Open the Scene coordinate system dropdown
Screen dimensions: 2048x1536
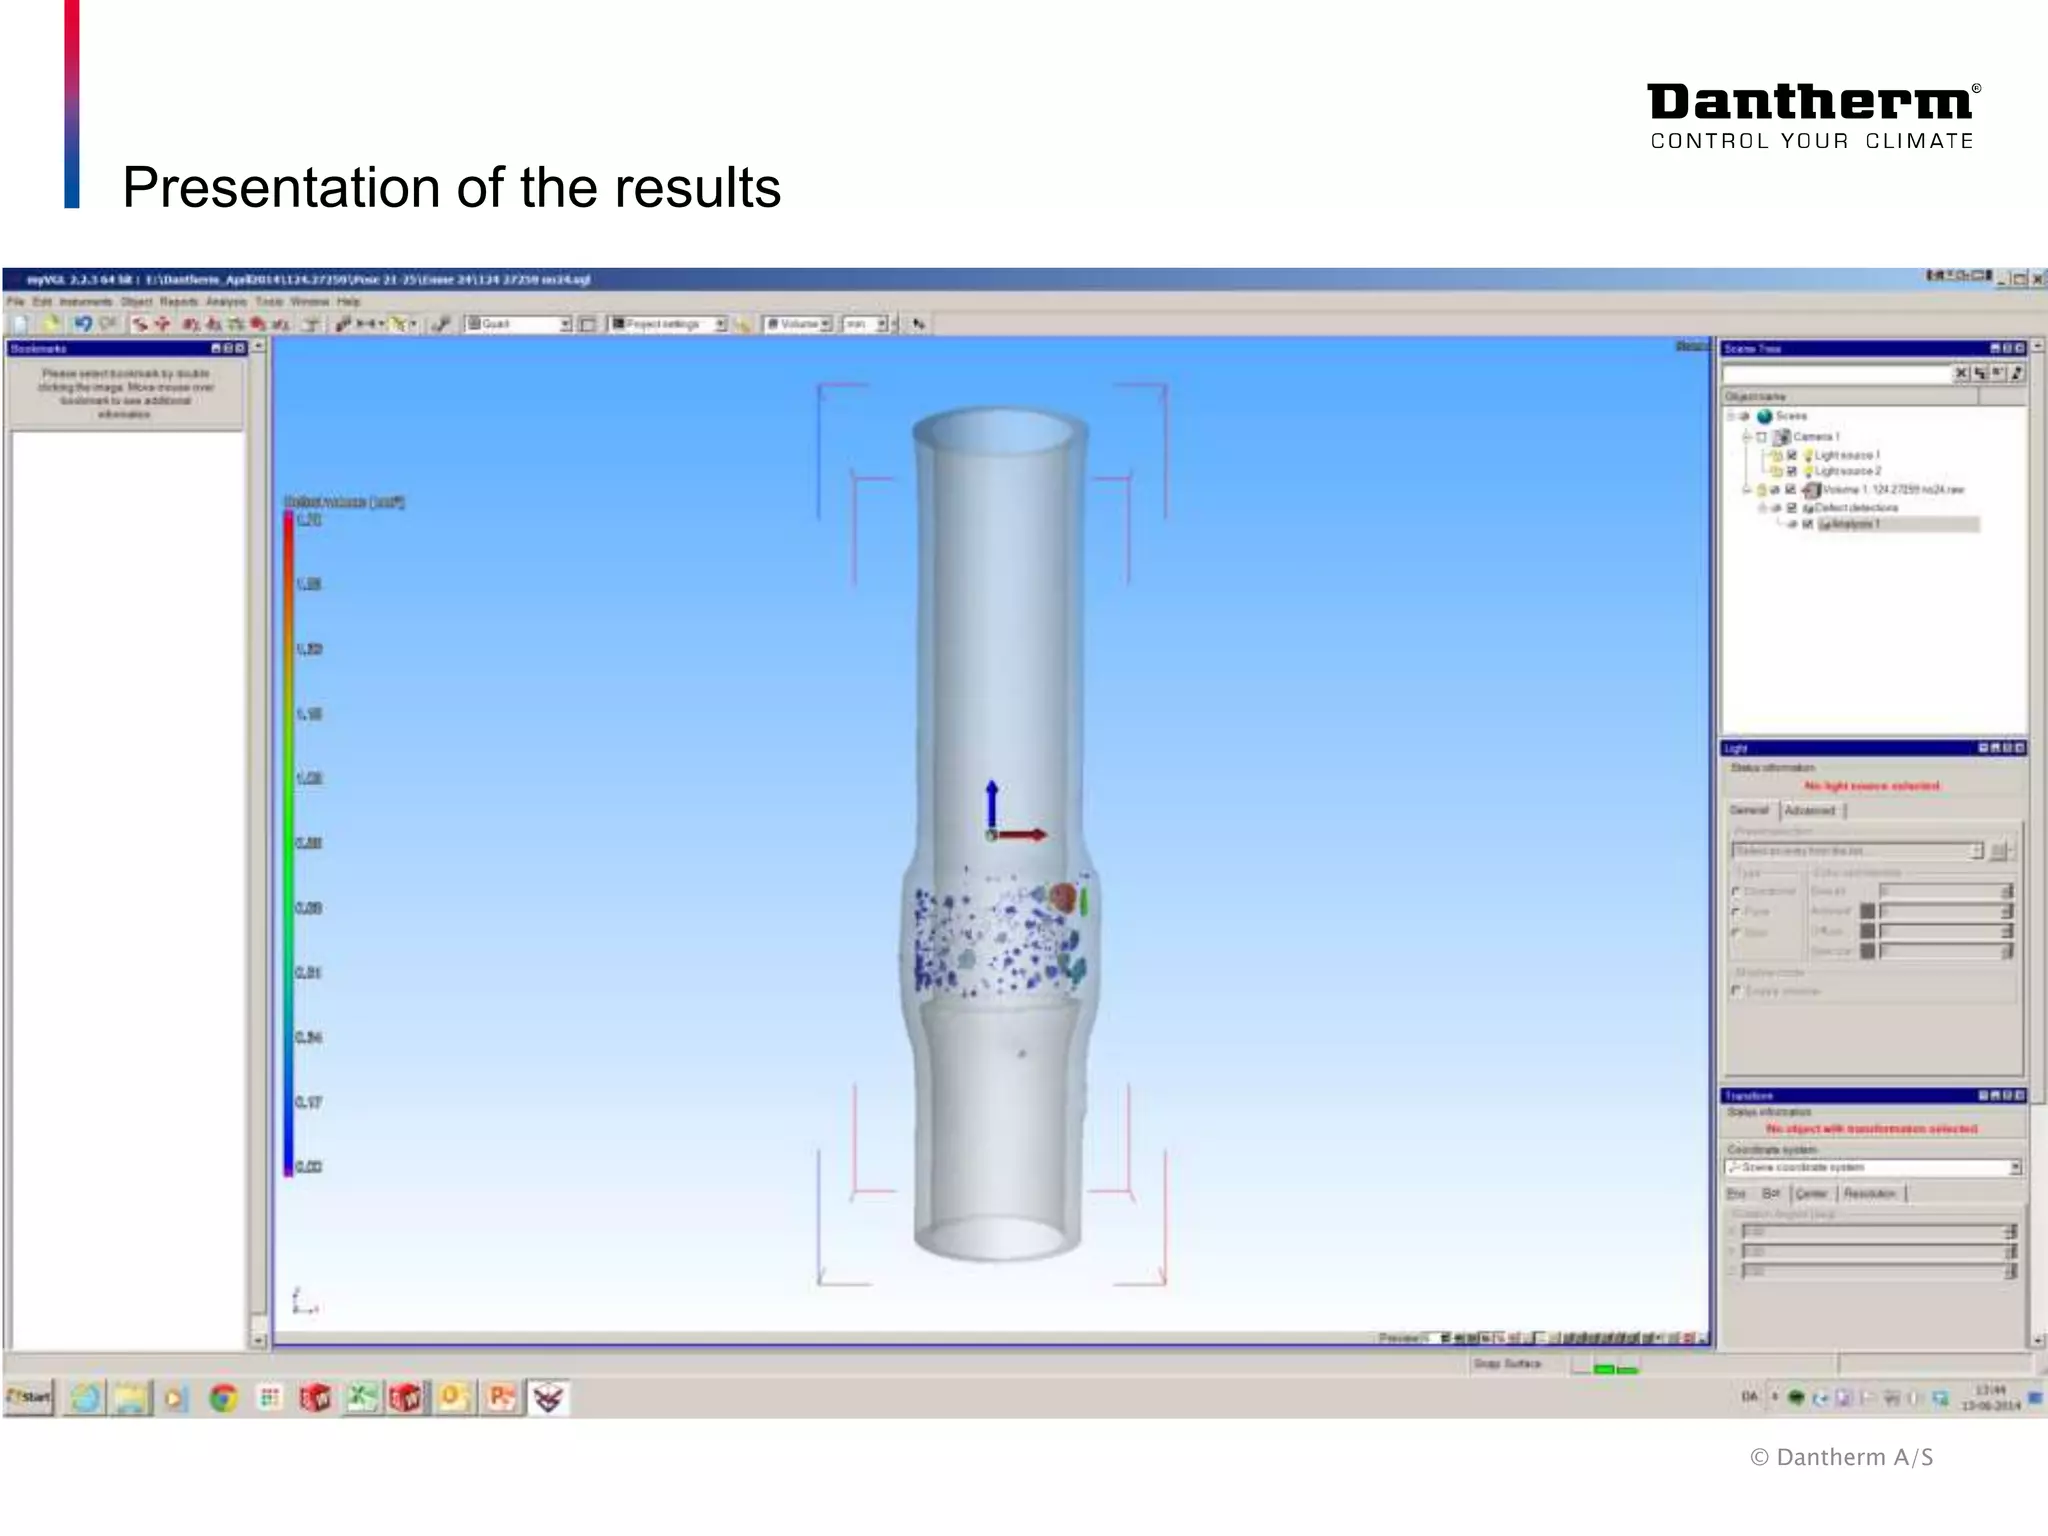point(1873,1167)
